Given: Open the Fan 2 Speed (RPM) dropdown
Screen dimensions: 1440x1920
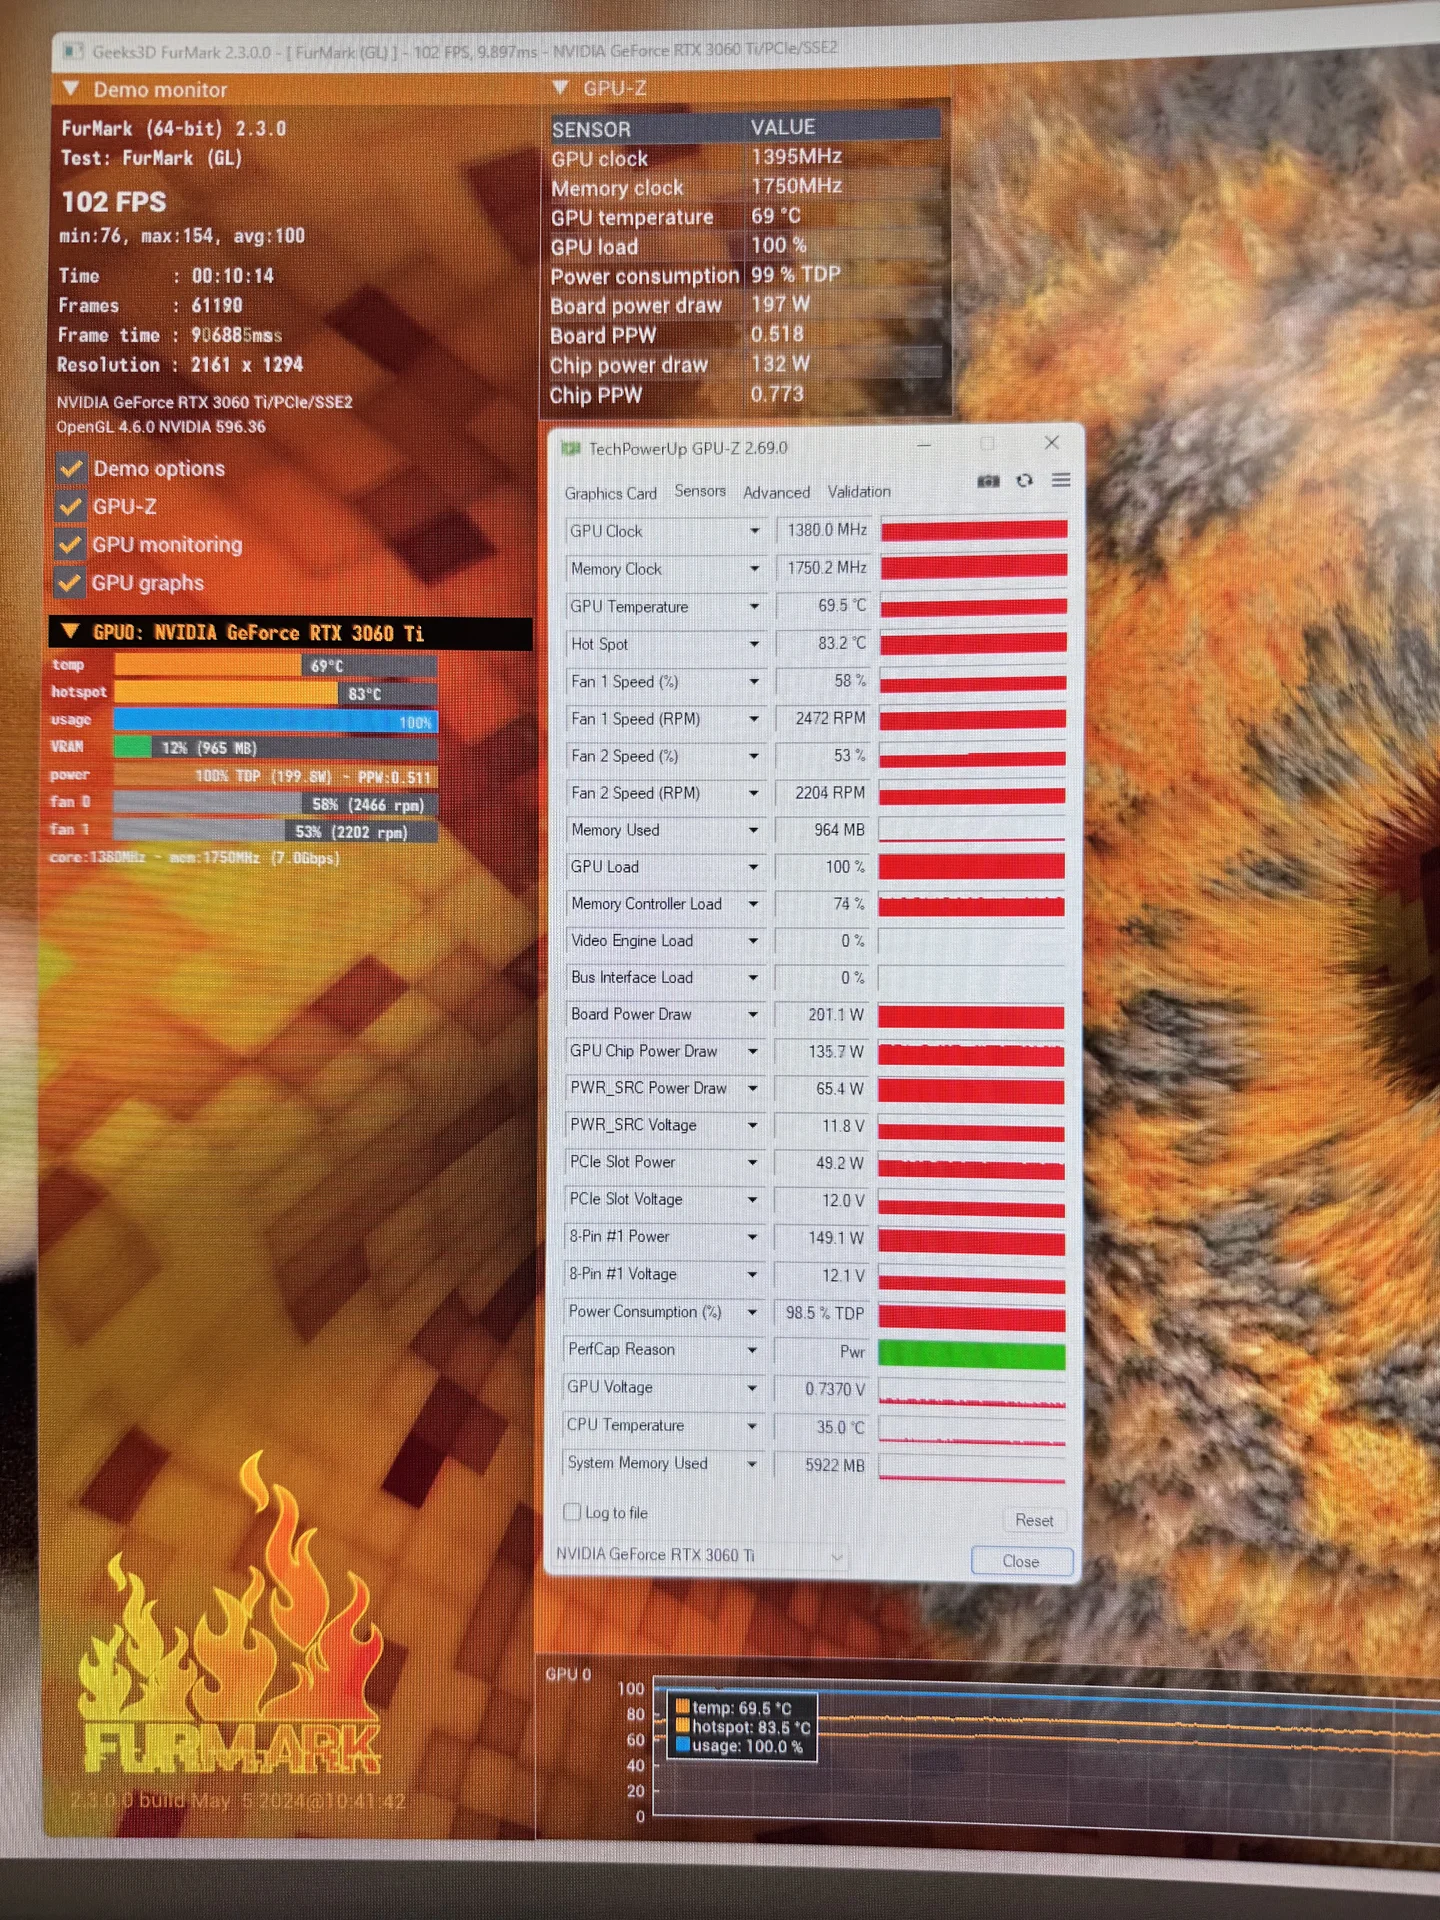Looking at the screenshot, I should click(754, 793).
